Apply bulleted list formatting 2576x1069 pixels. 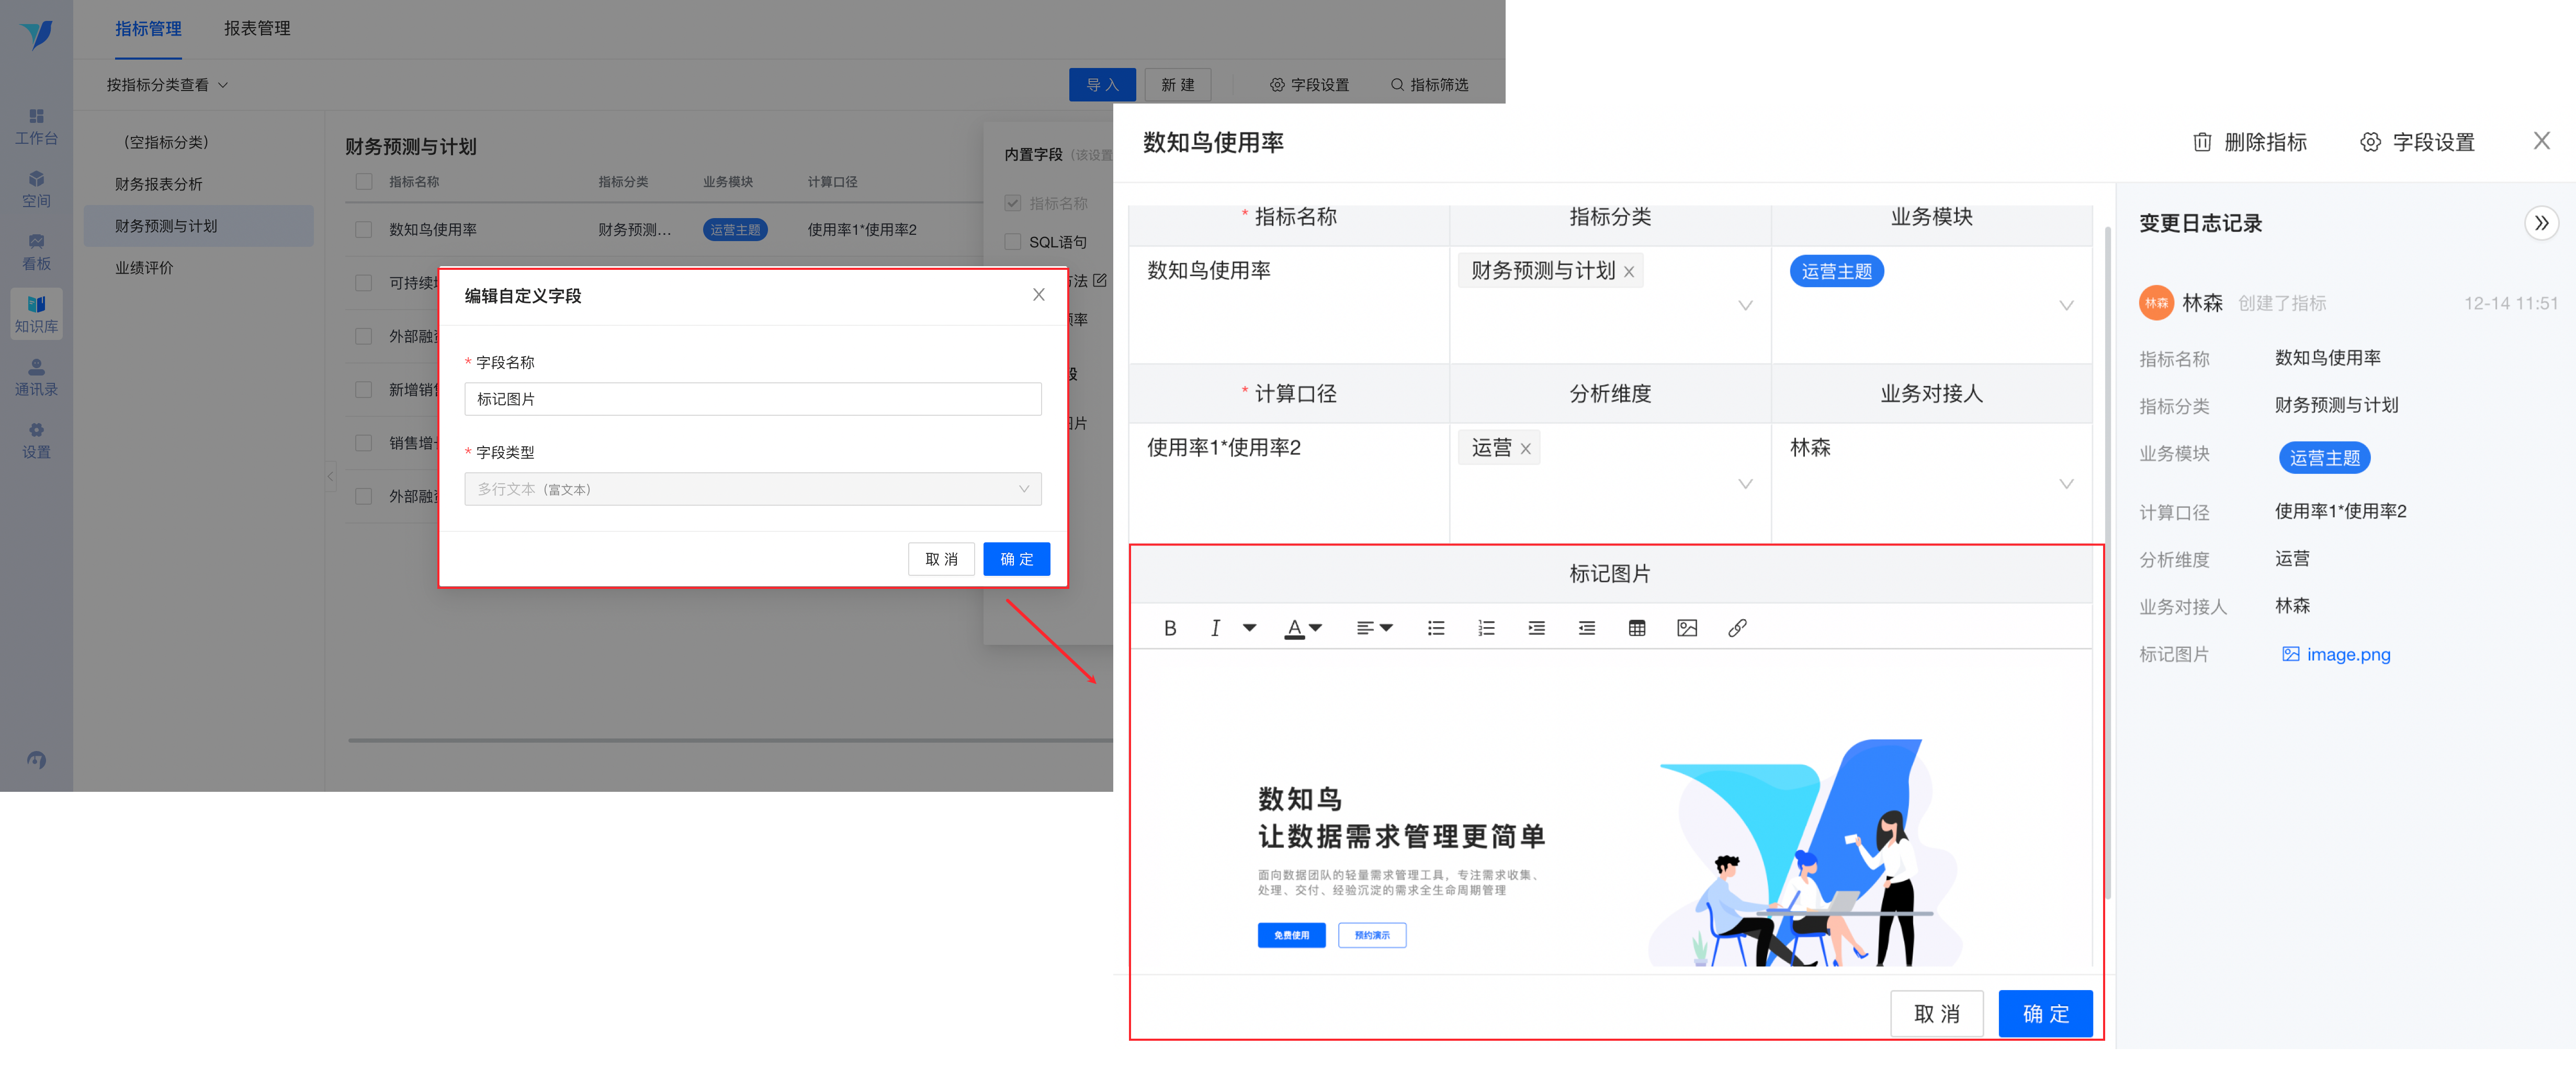(1435, 628)
